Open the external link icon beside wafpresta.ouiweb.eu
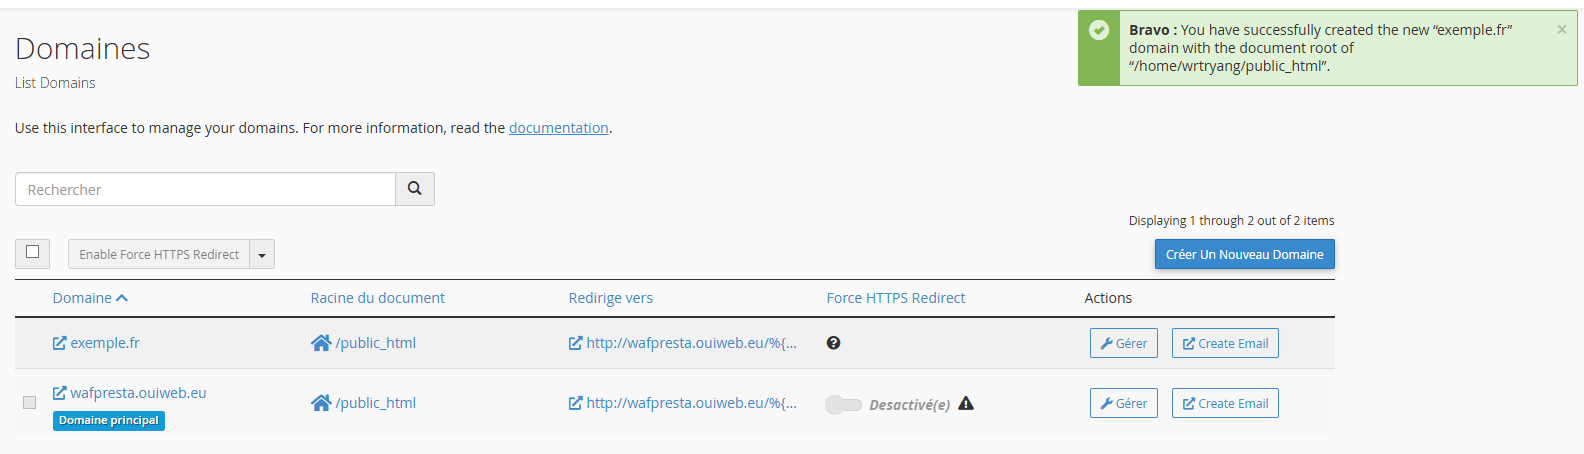Viewport: 1584px width, 454px height. (x=60, y=393)
